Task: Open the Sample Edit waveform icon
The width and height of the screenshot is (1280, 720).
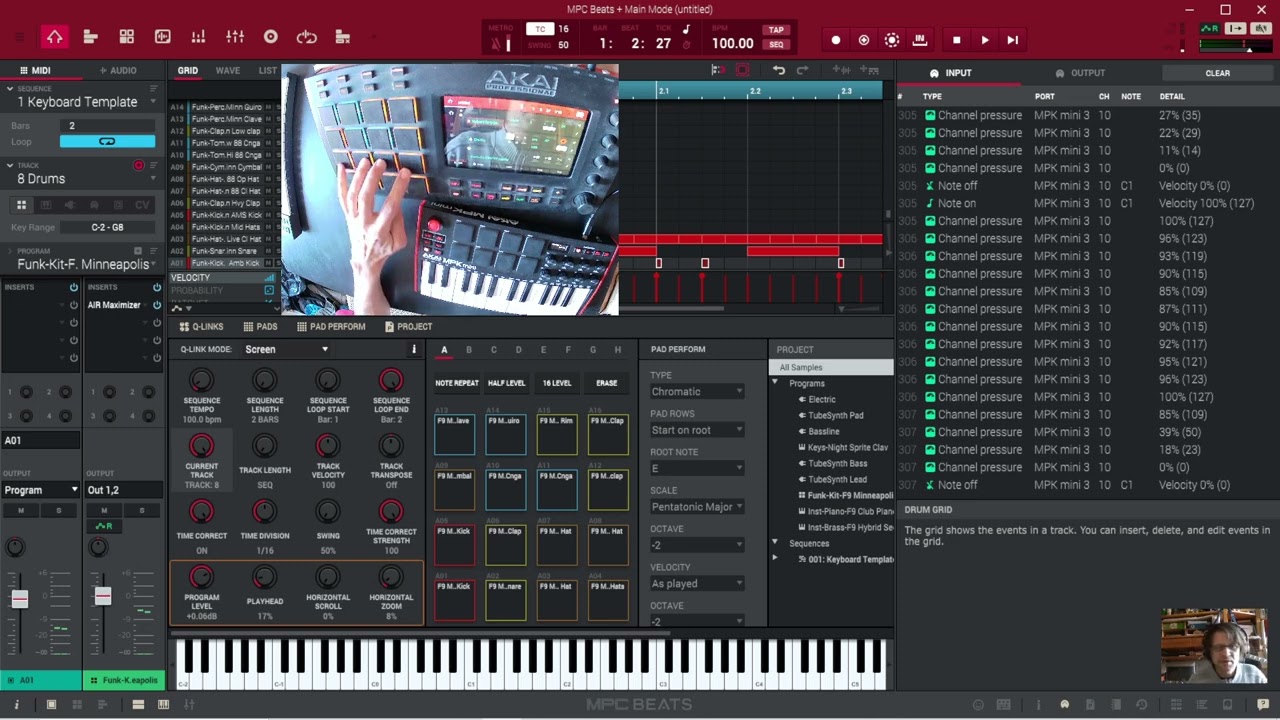Action: pyautogui.click(x=163, y=38)
